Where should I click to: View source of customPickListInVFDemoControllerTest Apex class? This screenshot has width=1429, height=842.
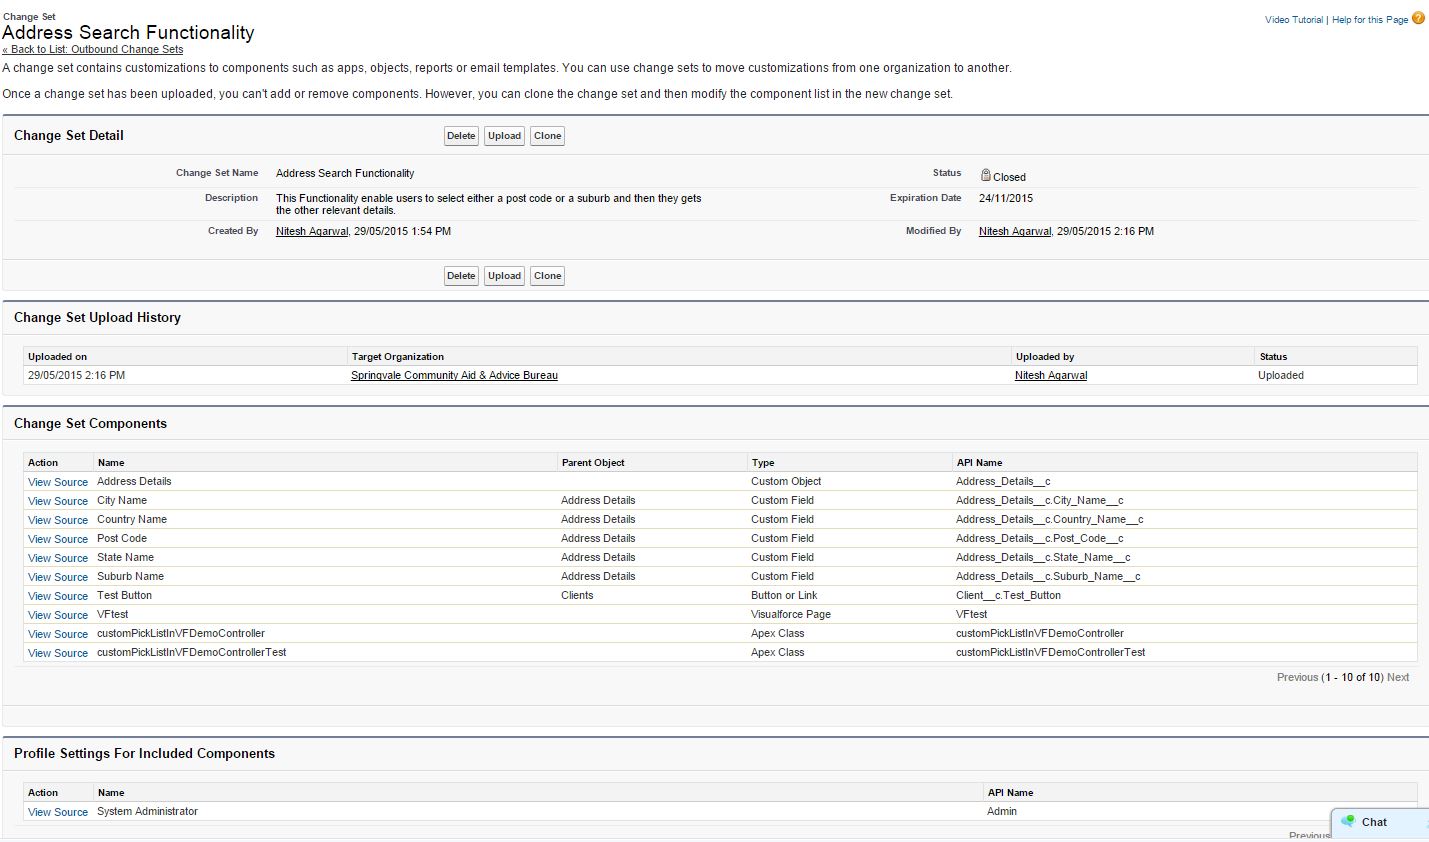58,653
